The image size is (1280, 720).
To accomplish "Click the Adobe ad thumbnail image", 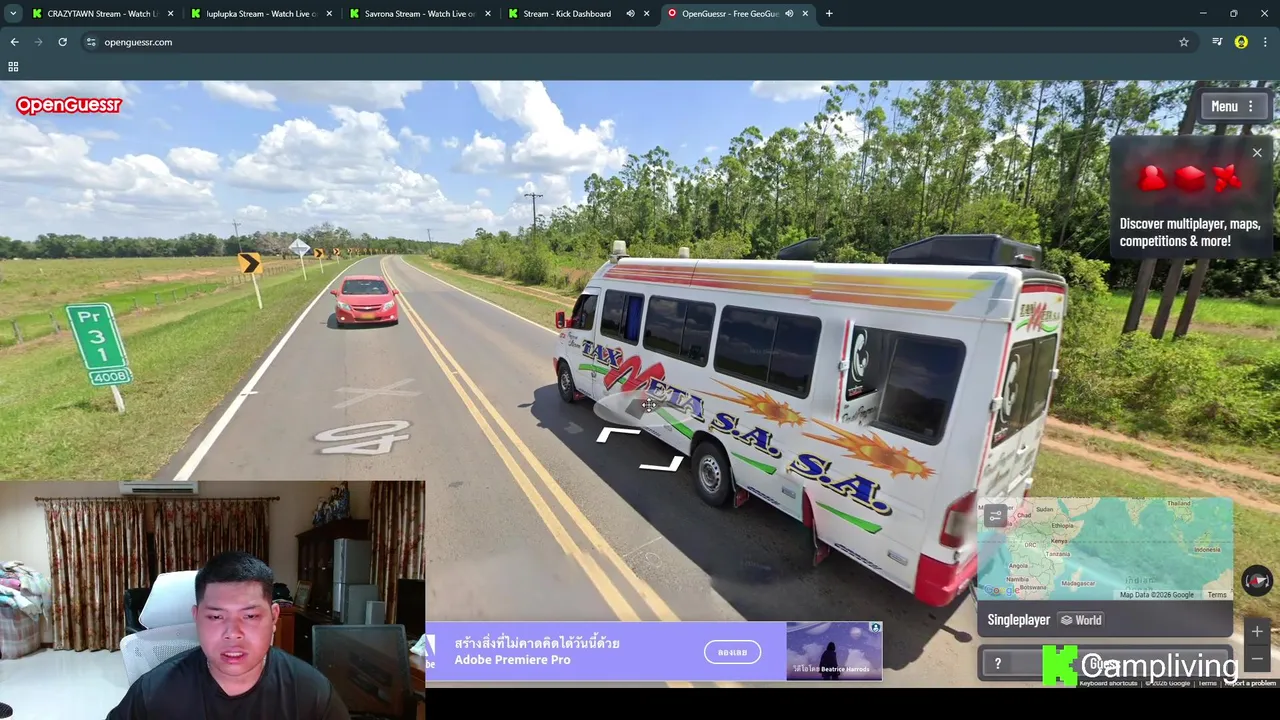I will tap(833, 651).
